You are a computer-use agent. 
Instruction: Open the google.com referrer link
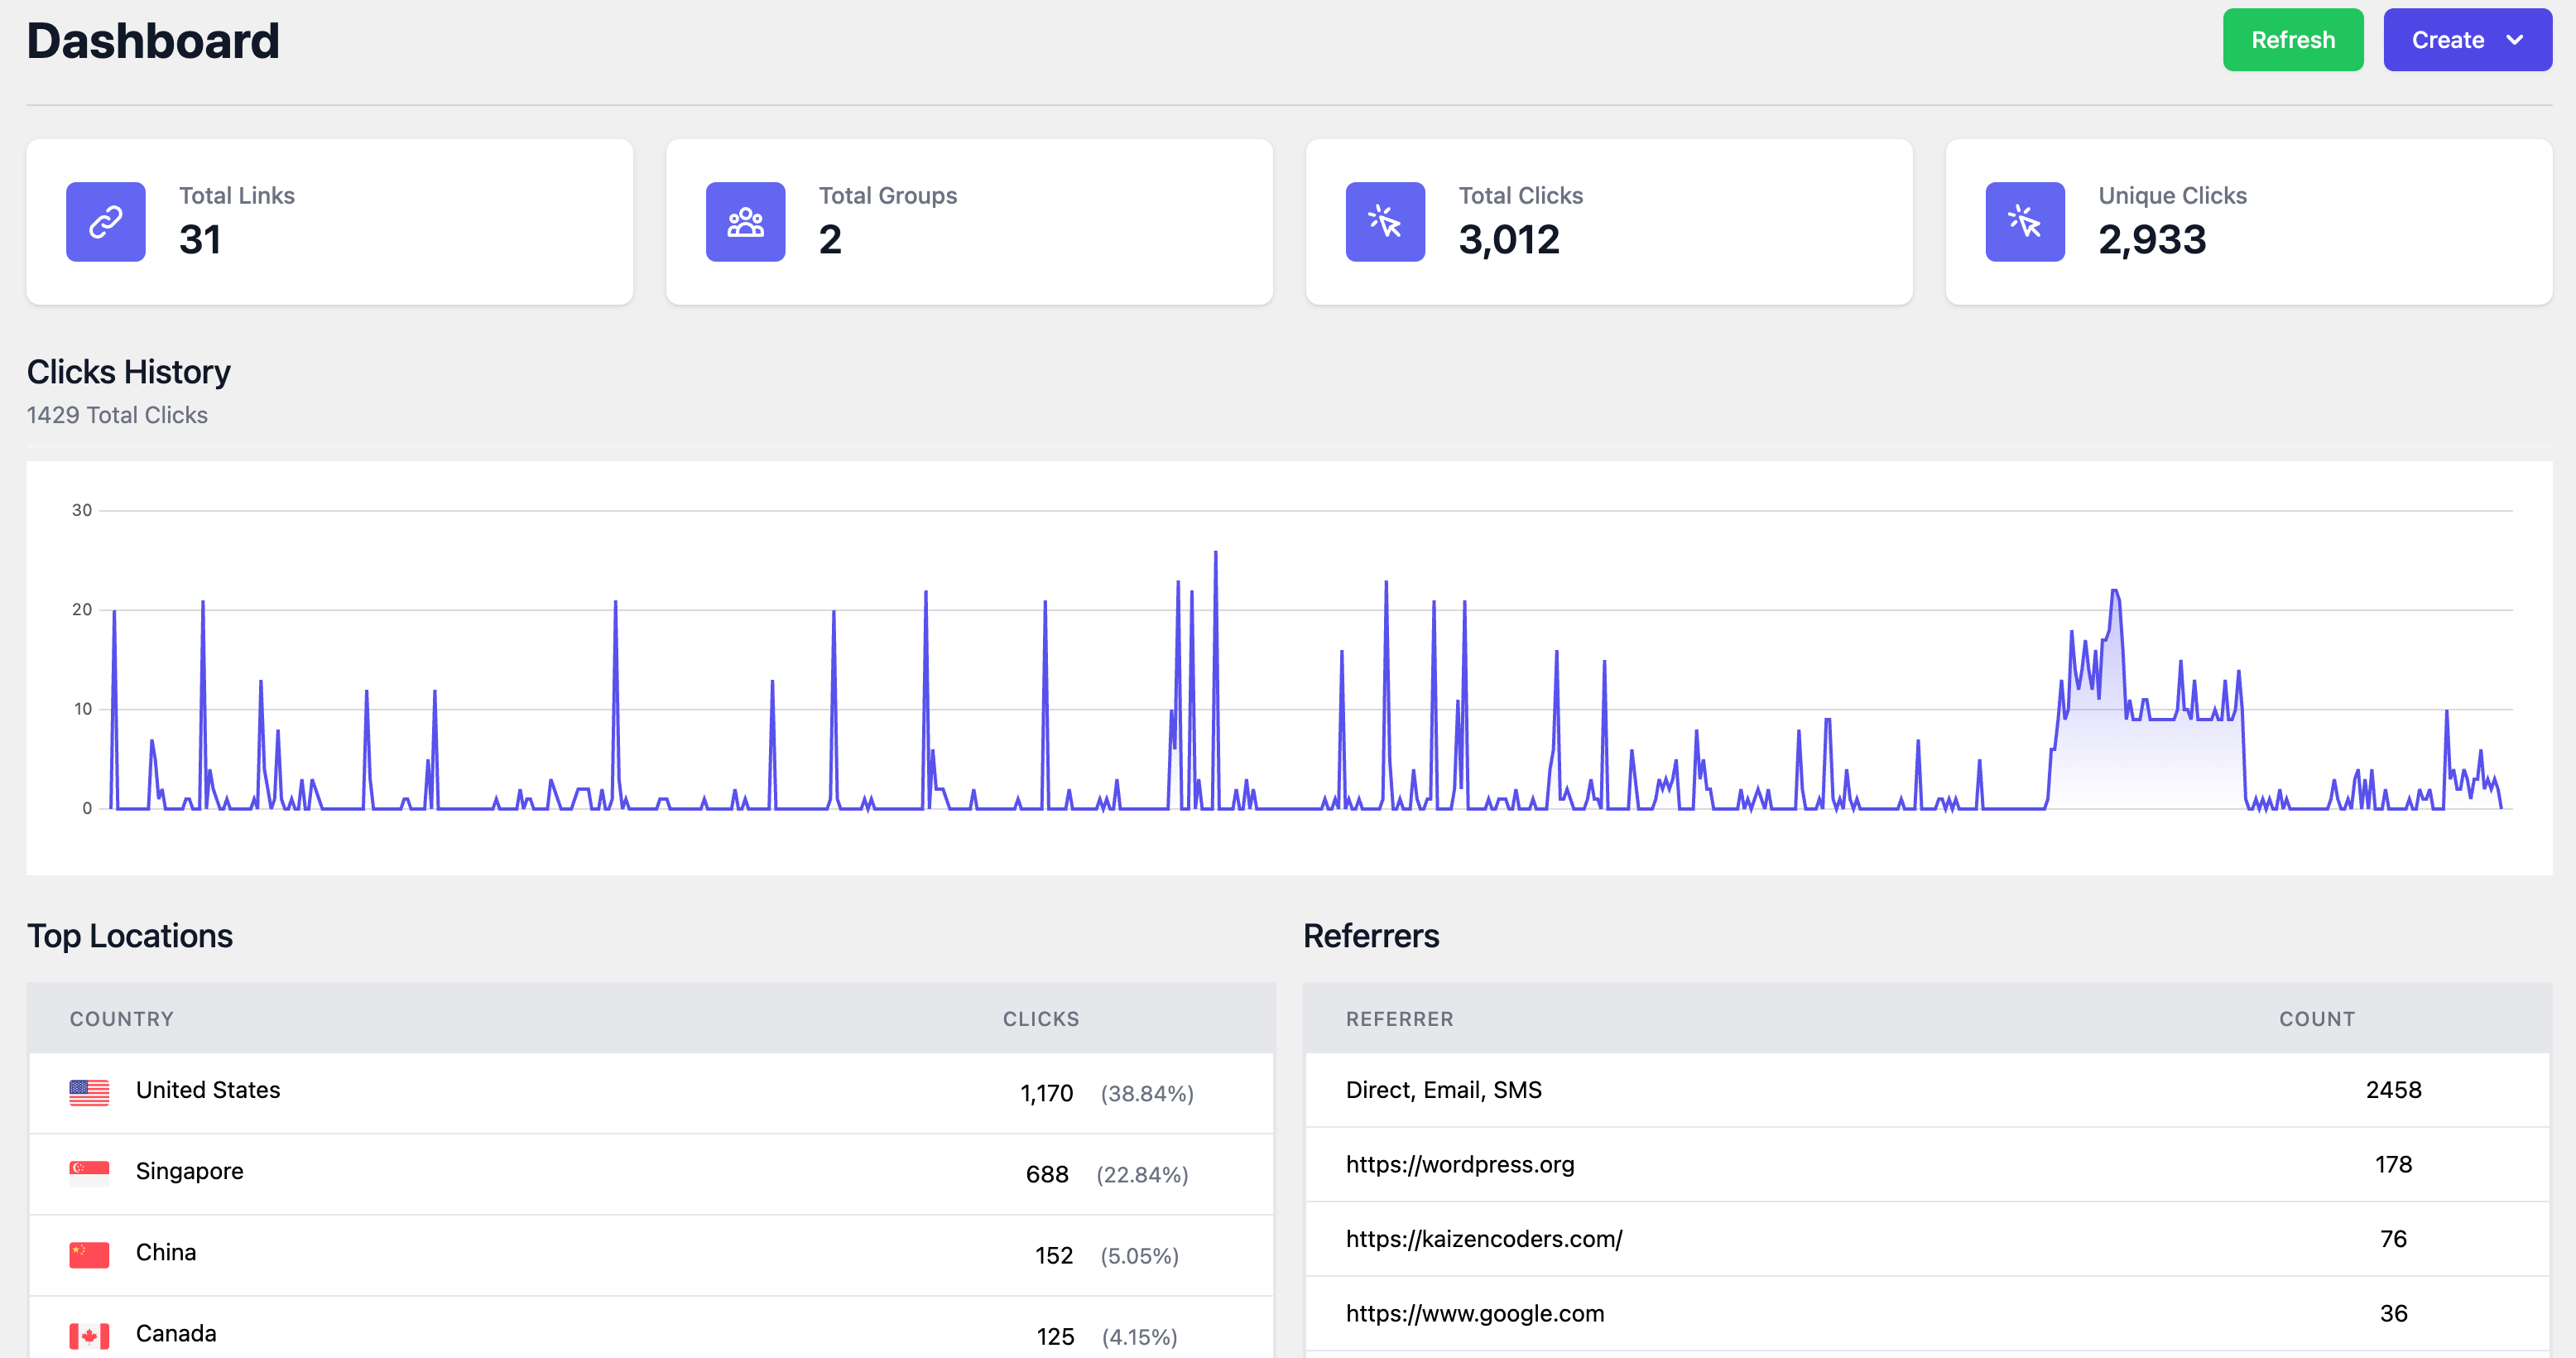(x=1475, y=1313)
